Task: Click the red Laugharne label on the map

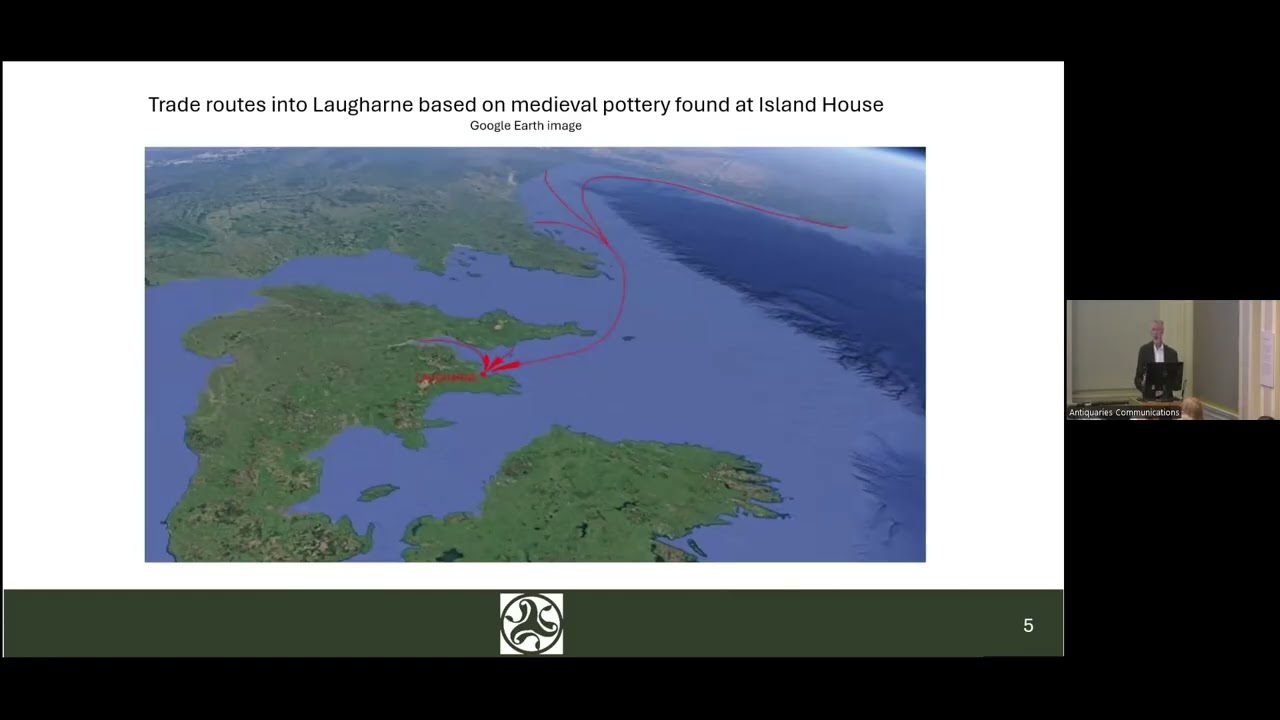Action: coord(446,377)
